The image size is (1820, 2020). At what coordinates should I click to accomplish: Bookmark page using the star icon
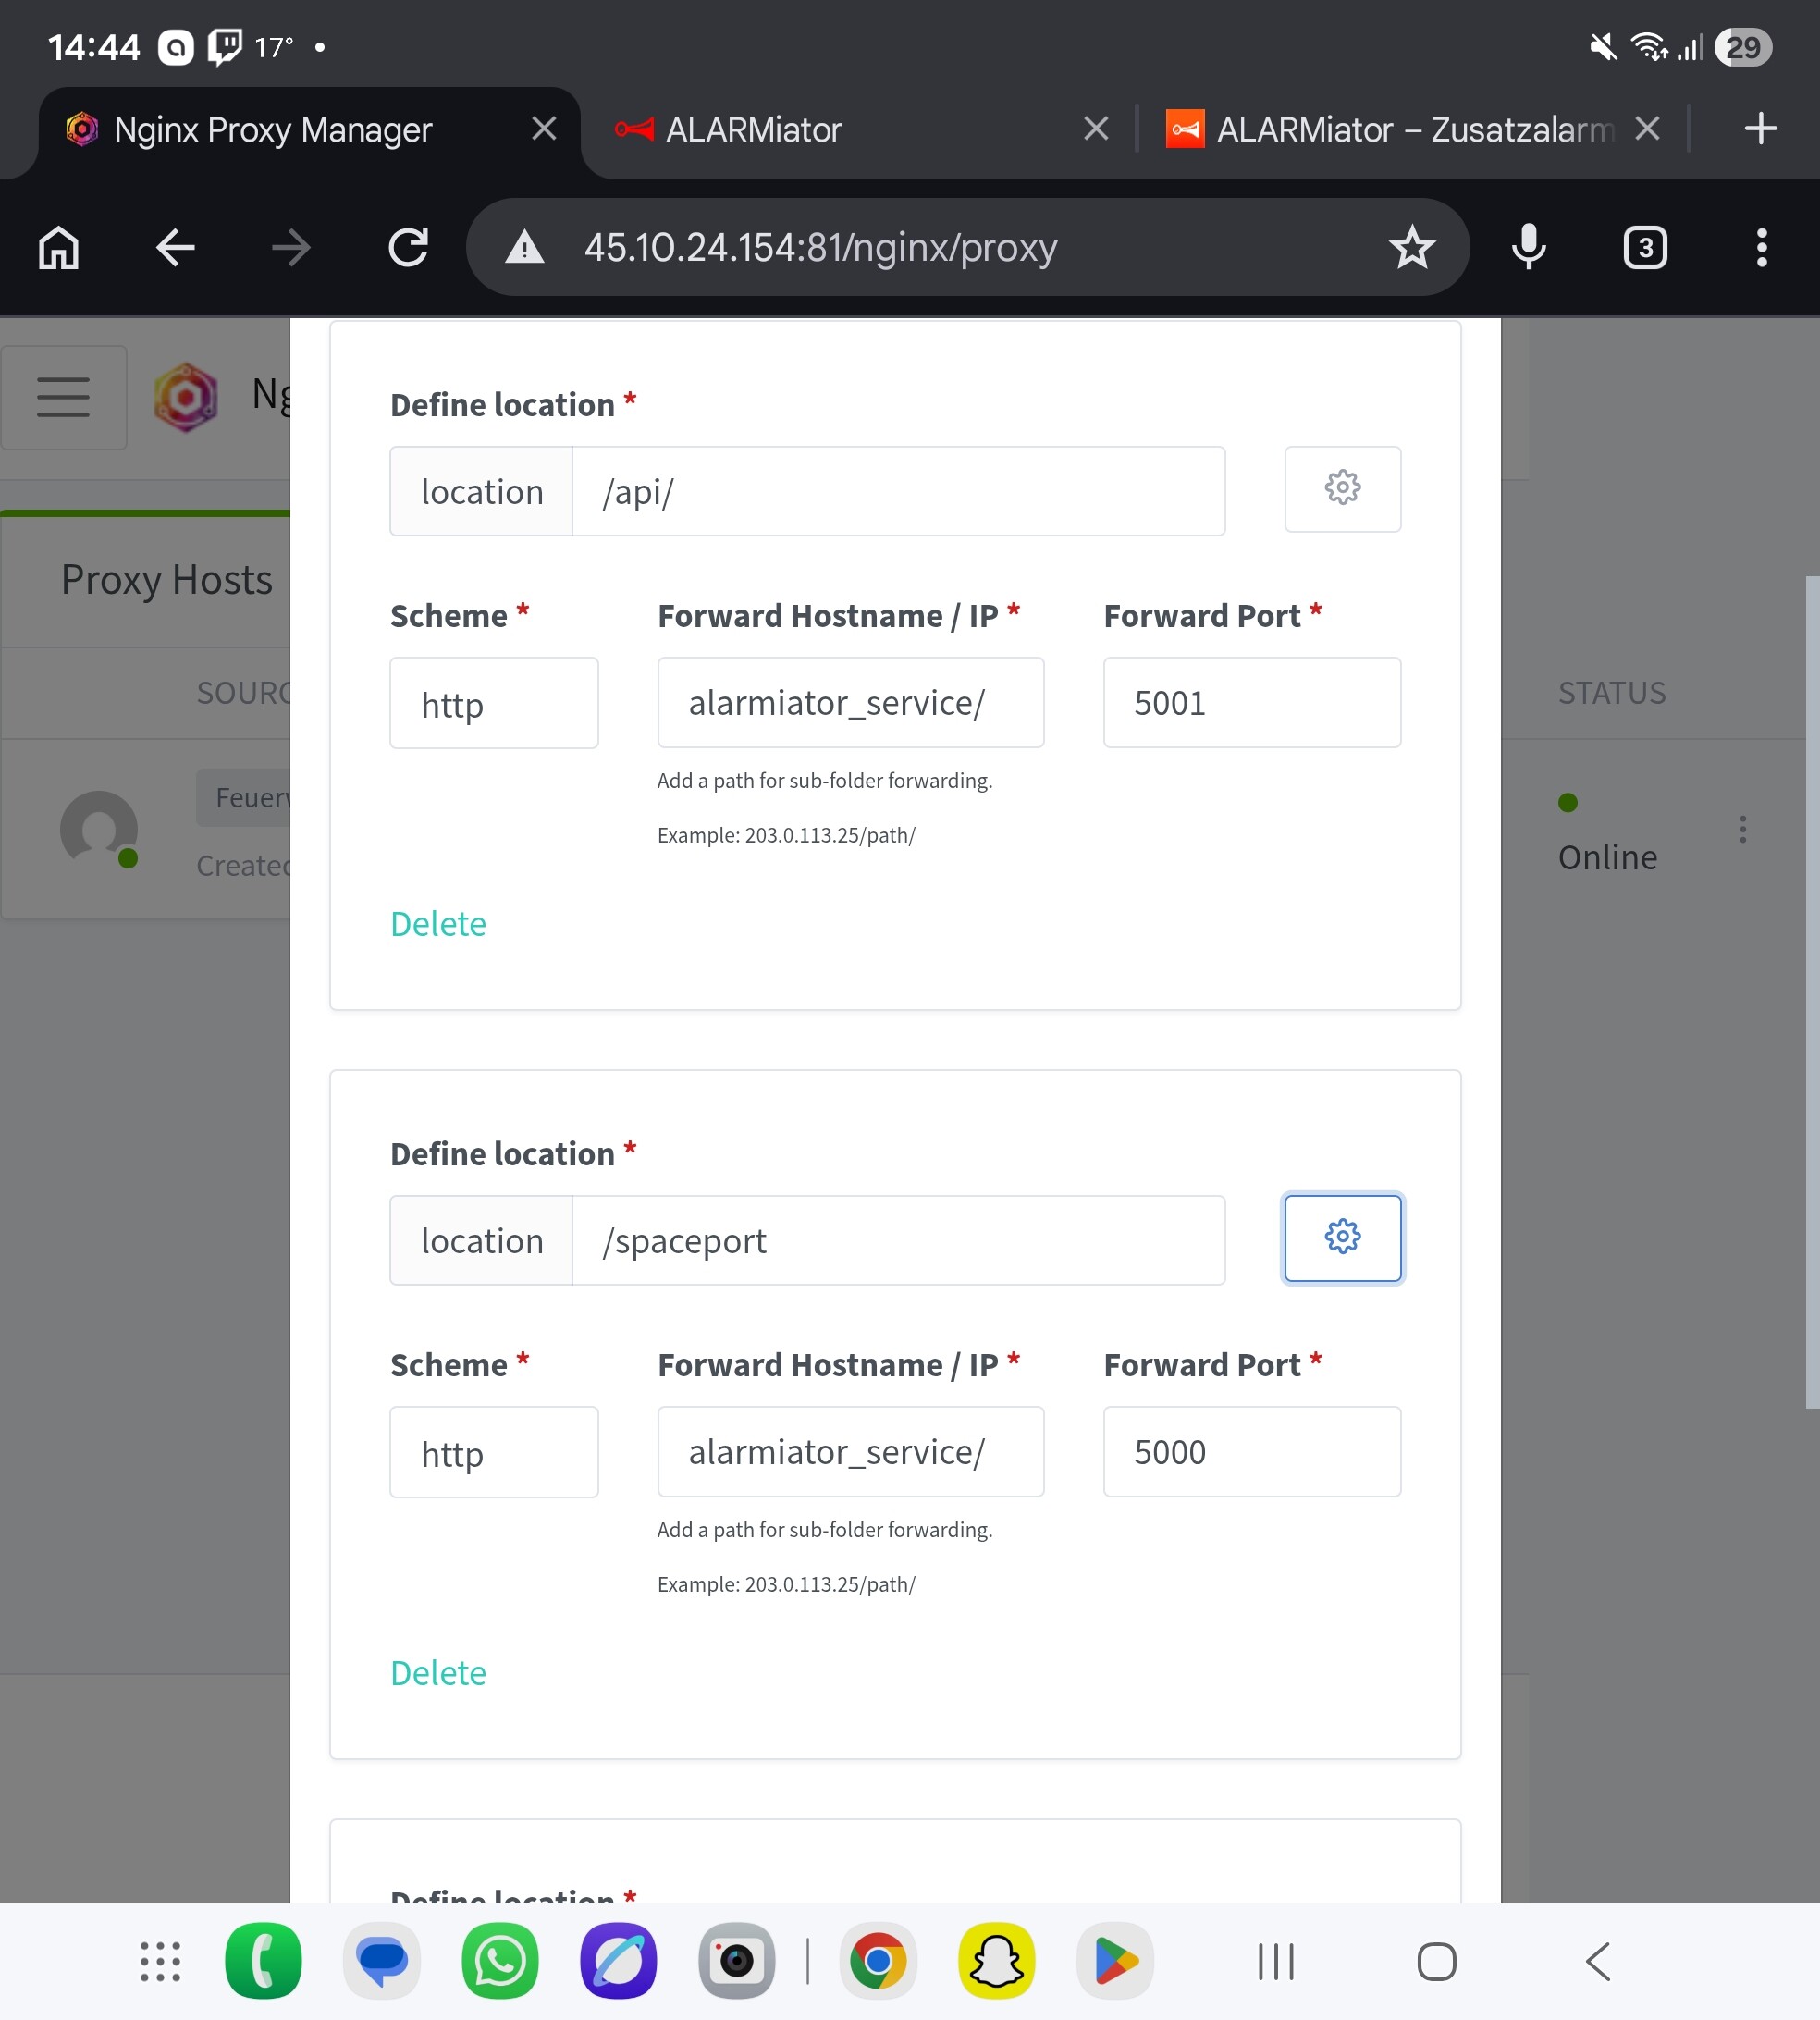tap(1411, 247)
